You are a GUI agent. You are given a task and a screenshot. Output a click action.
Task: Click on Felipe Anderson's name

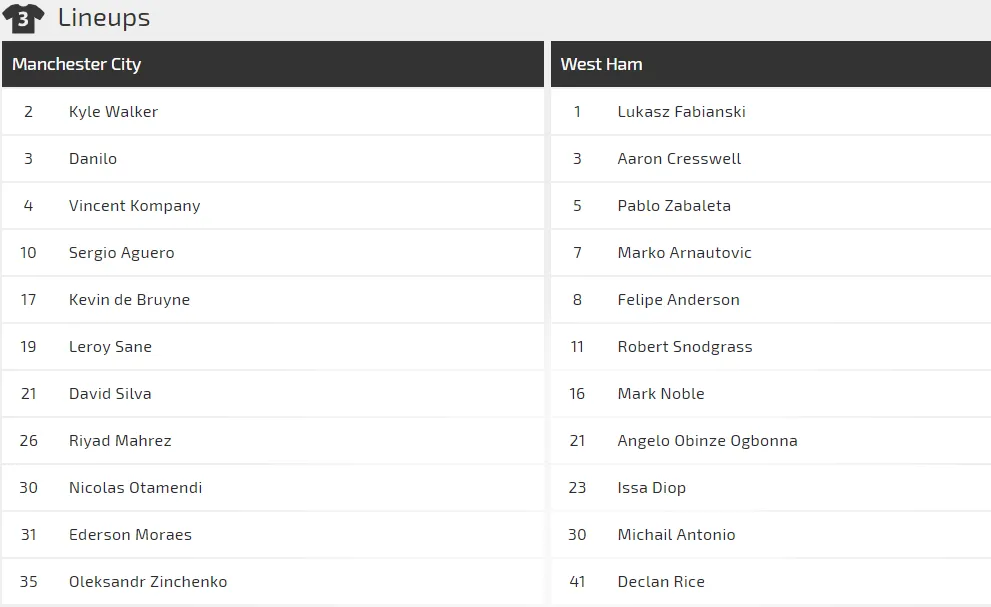coord(678,300)
